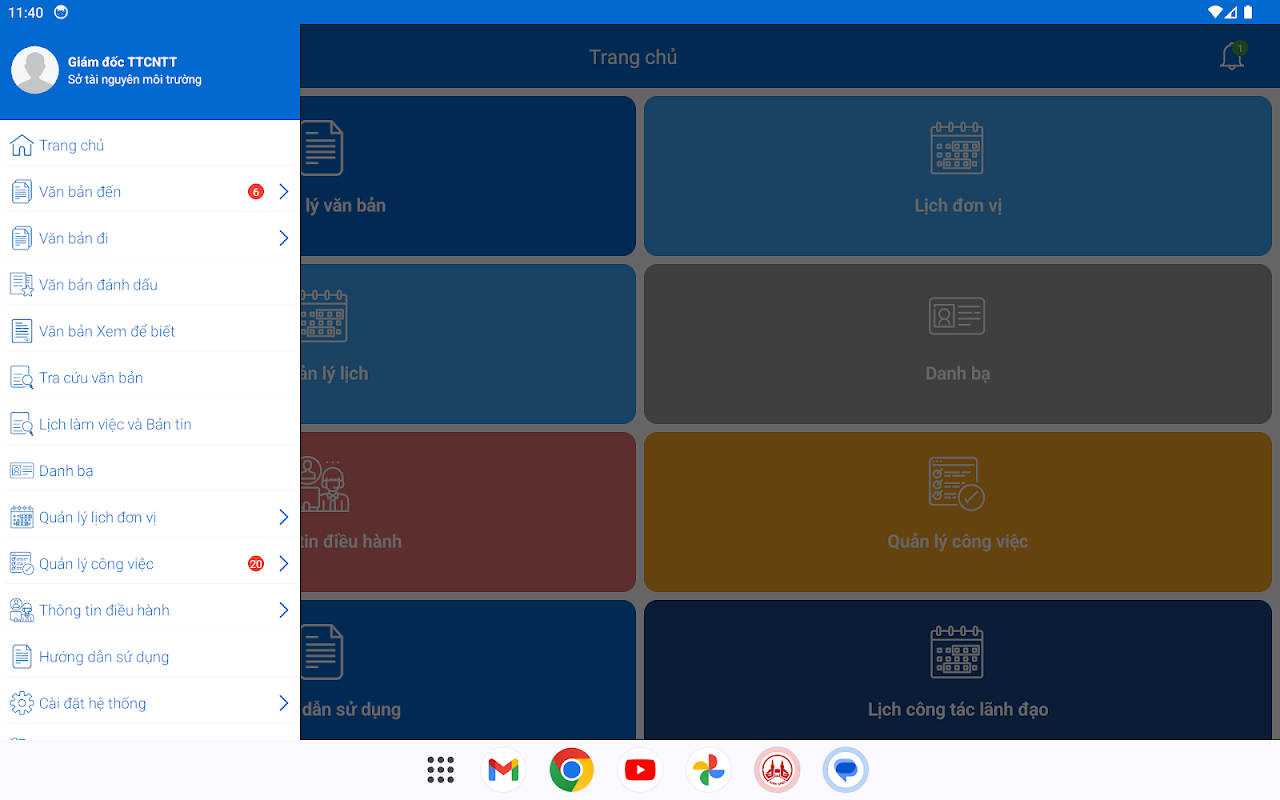Viewport: 1280px width, 800px height.
Task: Click the calendar icon on Lịch đơn vị tile
Action: tap(957, 148)
